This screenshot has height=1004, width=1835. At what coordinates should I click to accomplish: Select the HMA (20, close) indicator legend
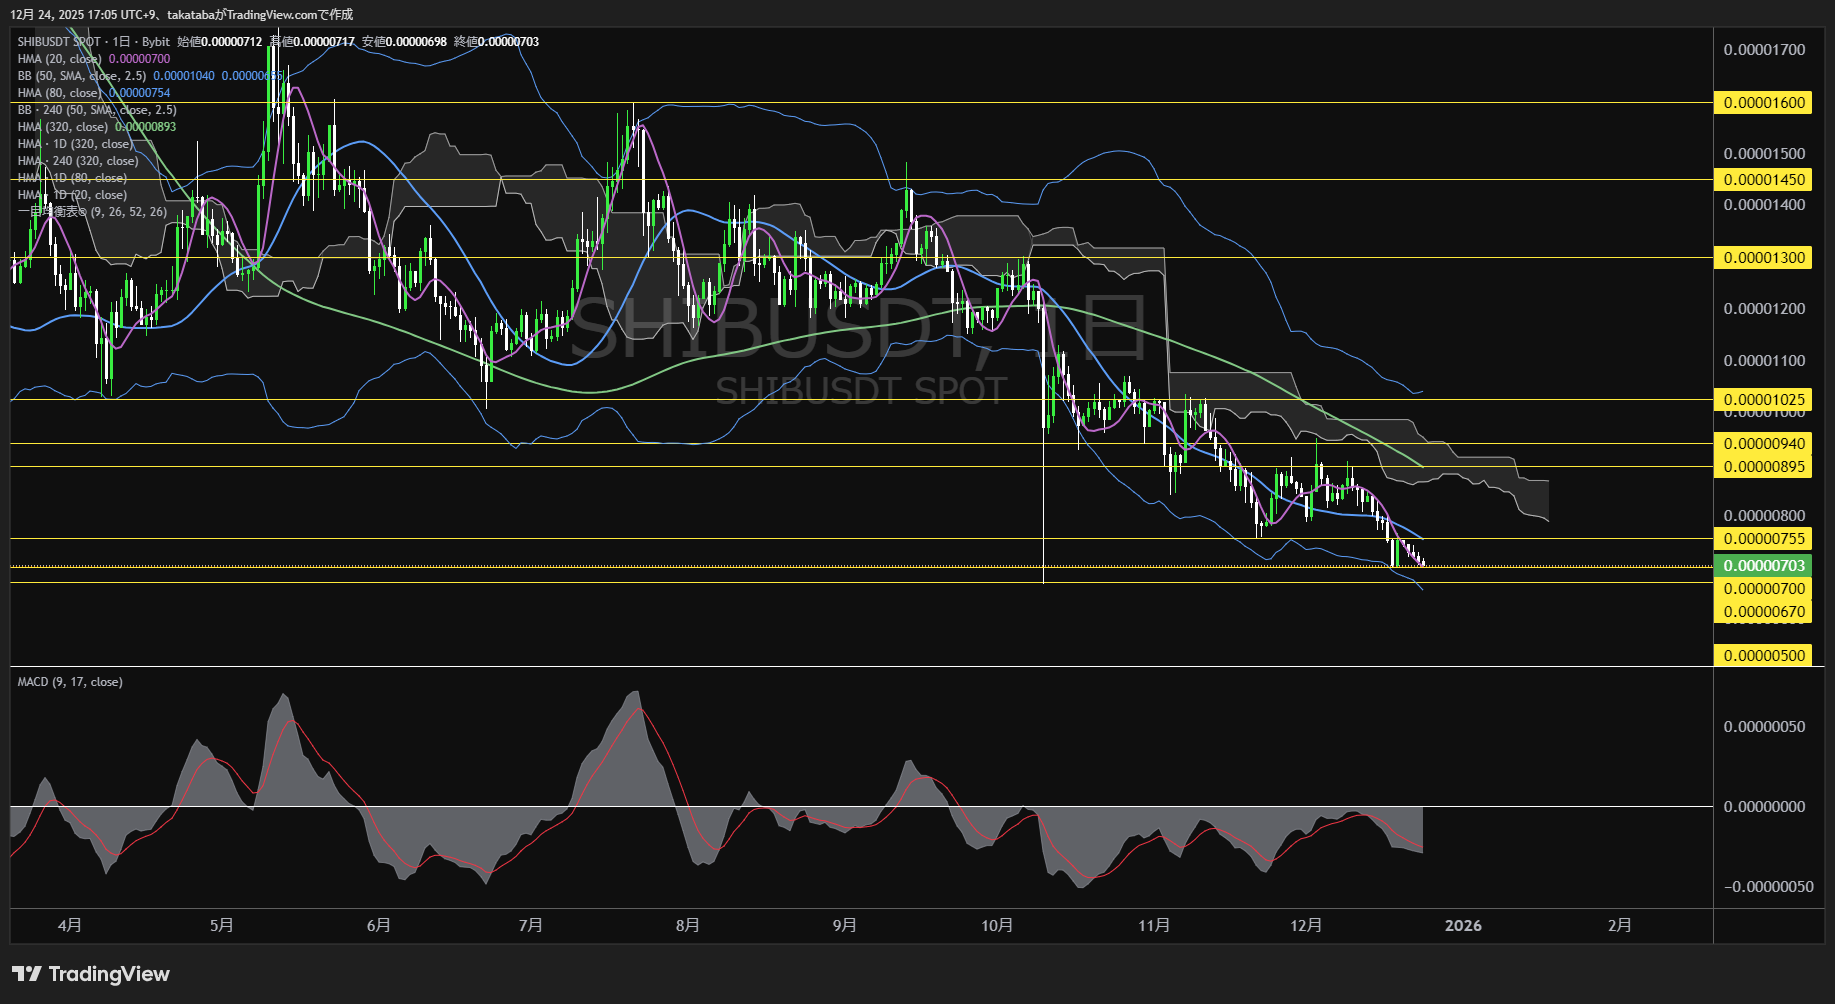click(x=59, y=59)
